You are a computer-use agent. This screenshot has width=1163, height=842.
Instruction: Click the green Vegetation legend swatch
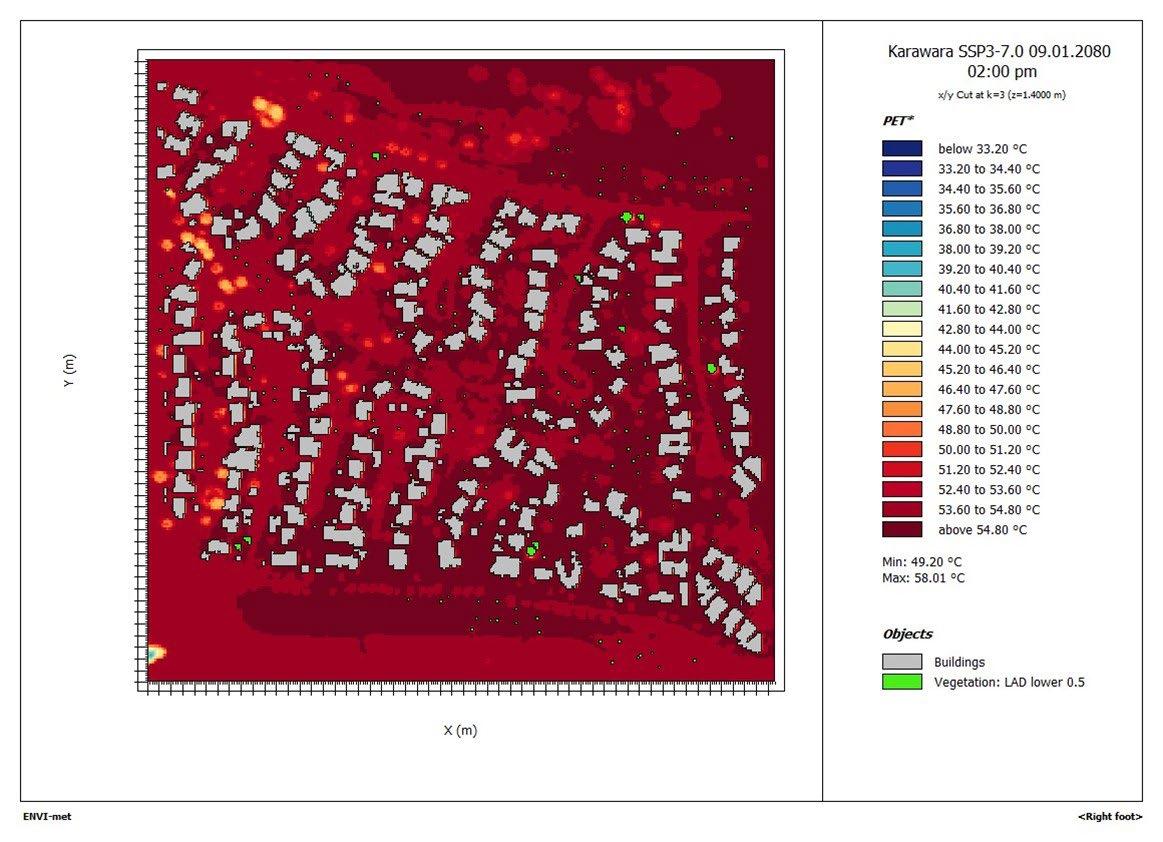tap(902, 682)
